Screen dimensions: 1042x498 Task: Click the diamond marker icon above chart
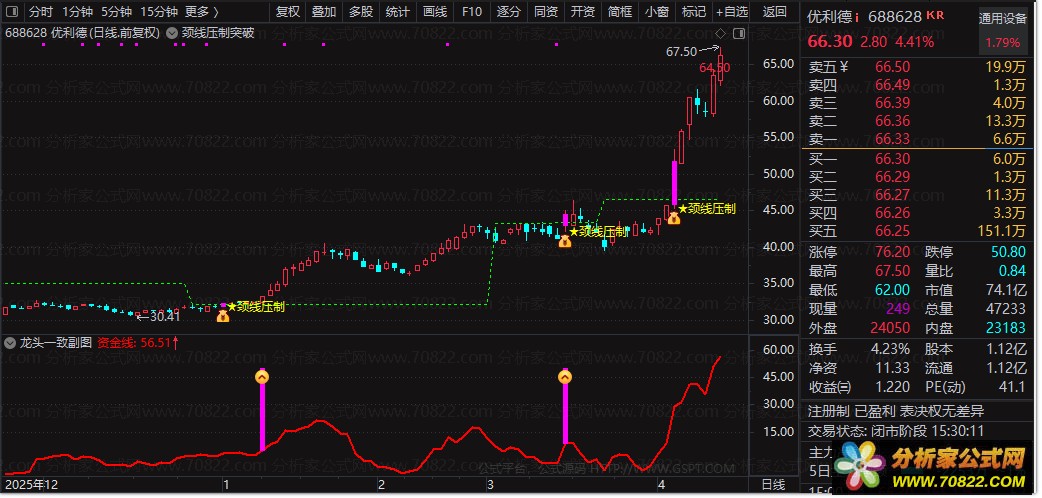(x=720, y=33)
